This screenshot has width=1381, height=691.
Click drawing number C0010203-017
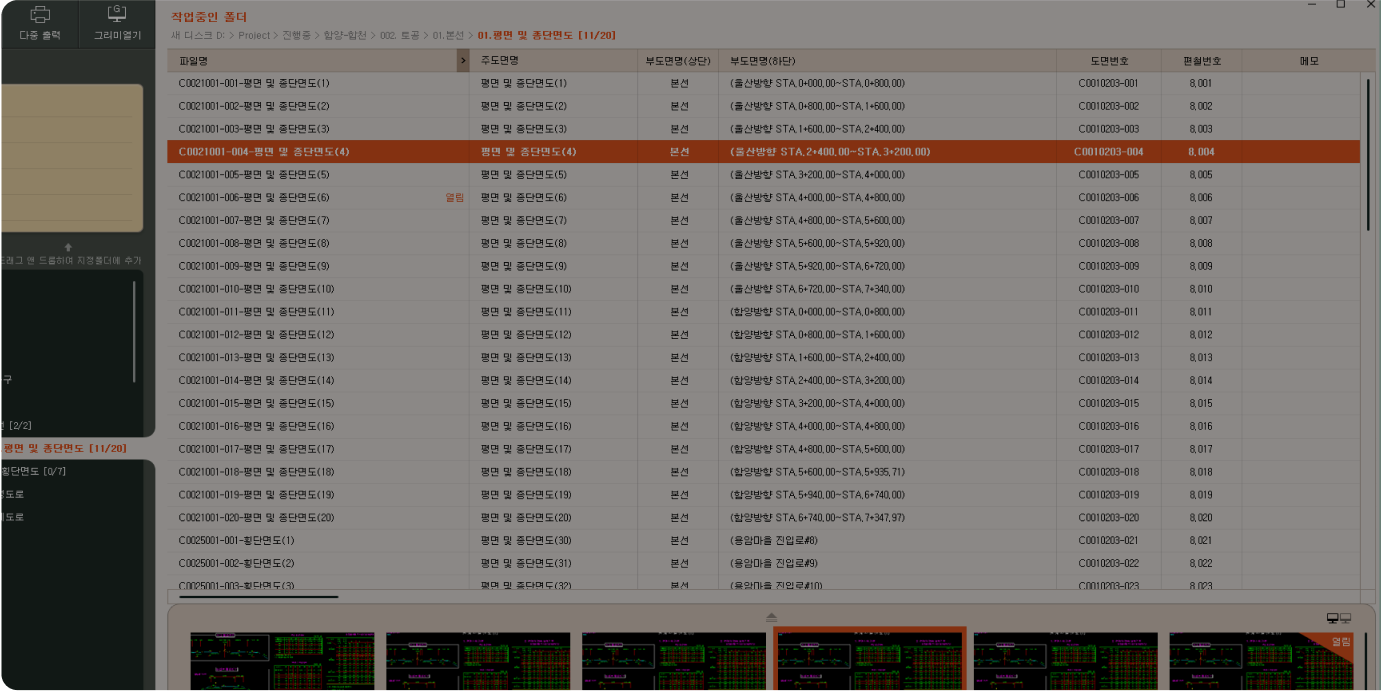click(1108, 449)
